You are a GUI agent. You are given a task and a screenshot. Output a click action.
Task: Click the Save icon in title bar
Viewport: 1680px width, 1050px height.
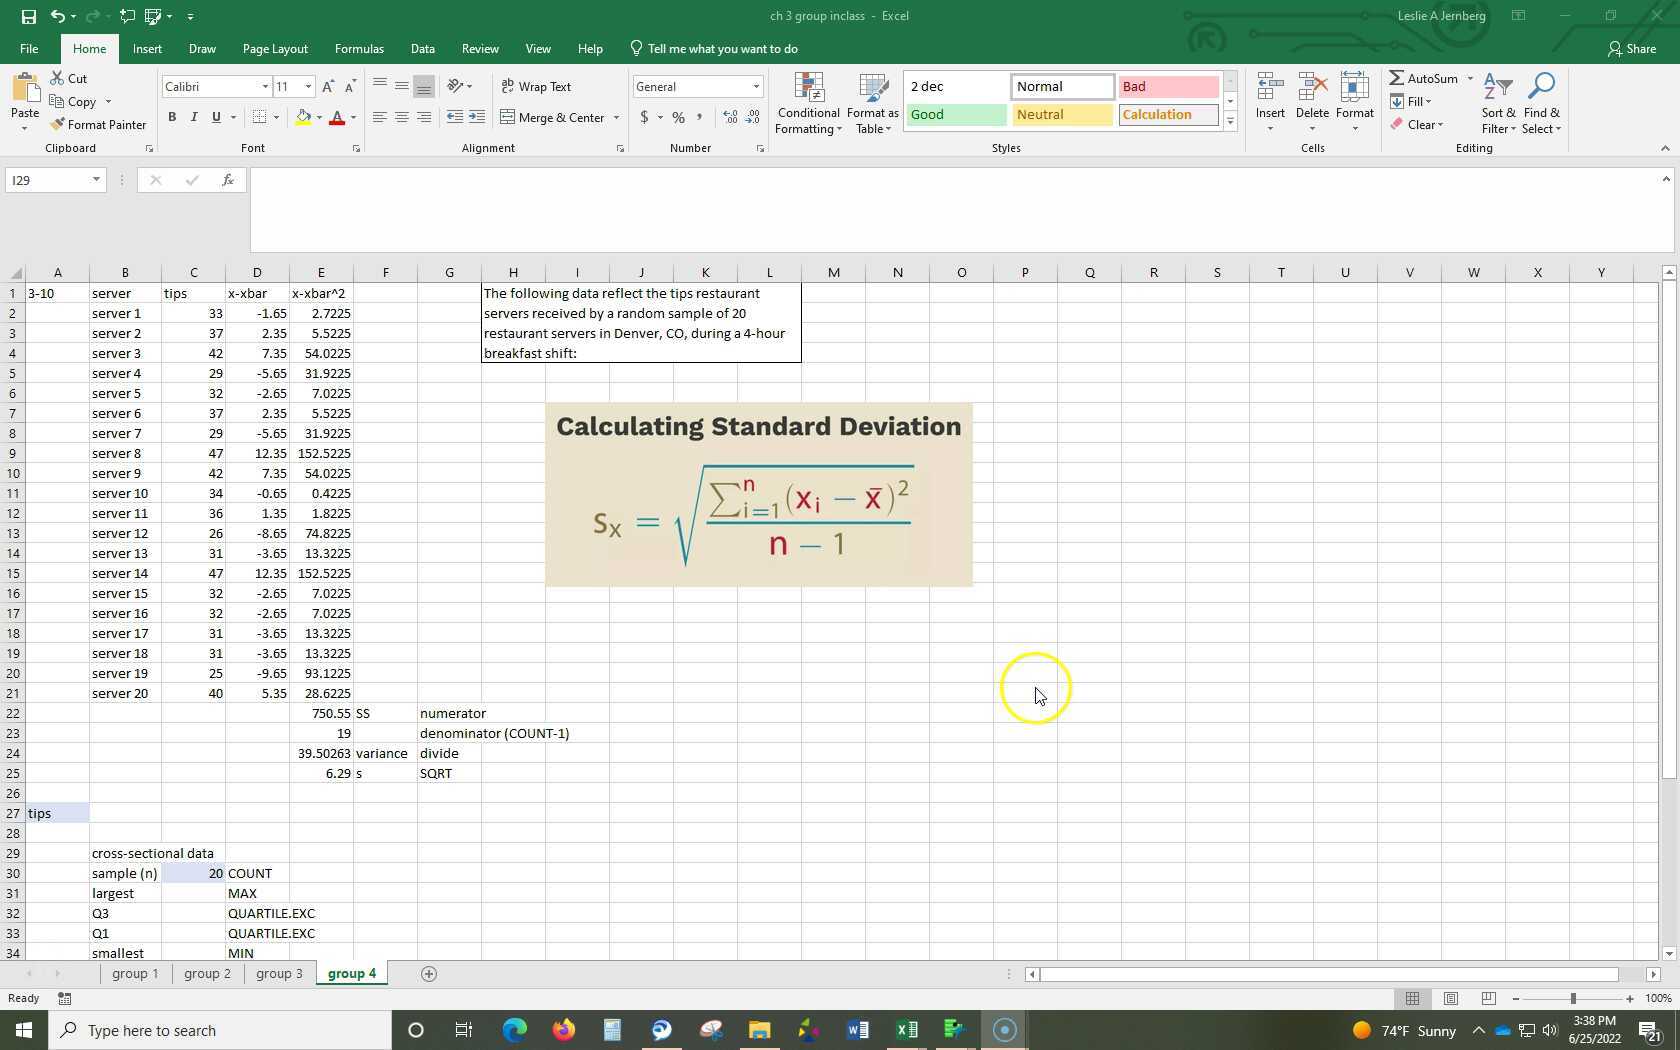click(28, 16)
